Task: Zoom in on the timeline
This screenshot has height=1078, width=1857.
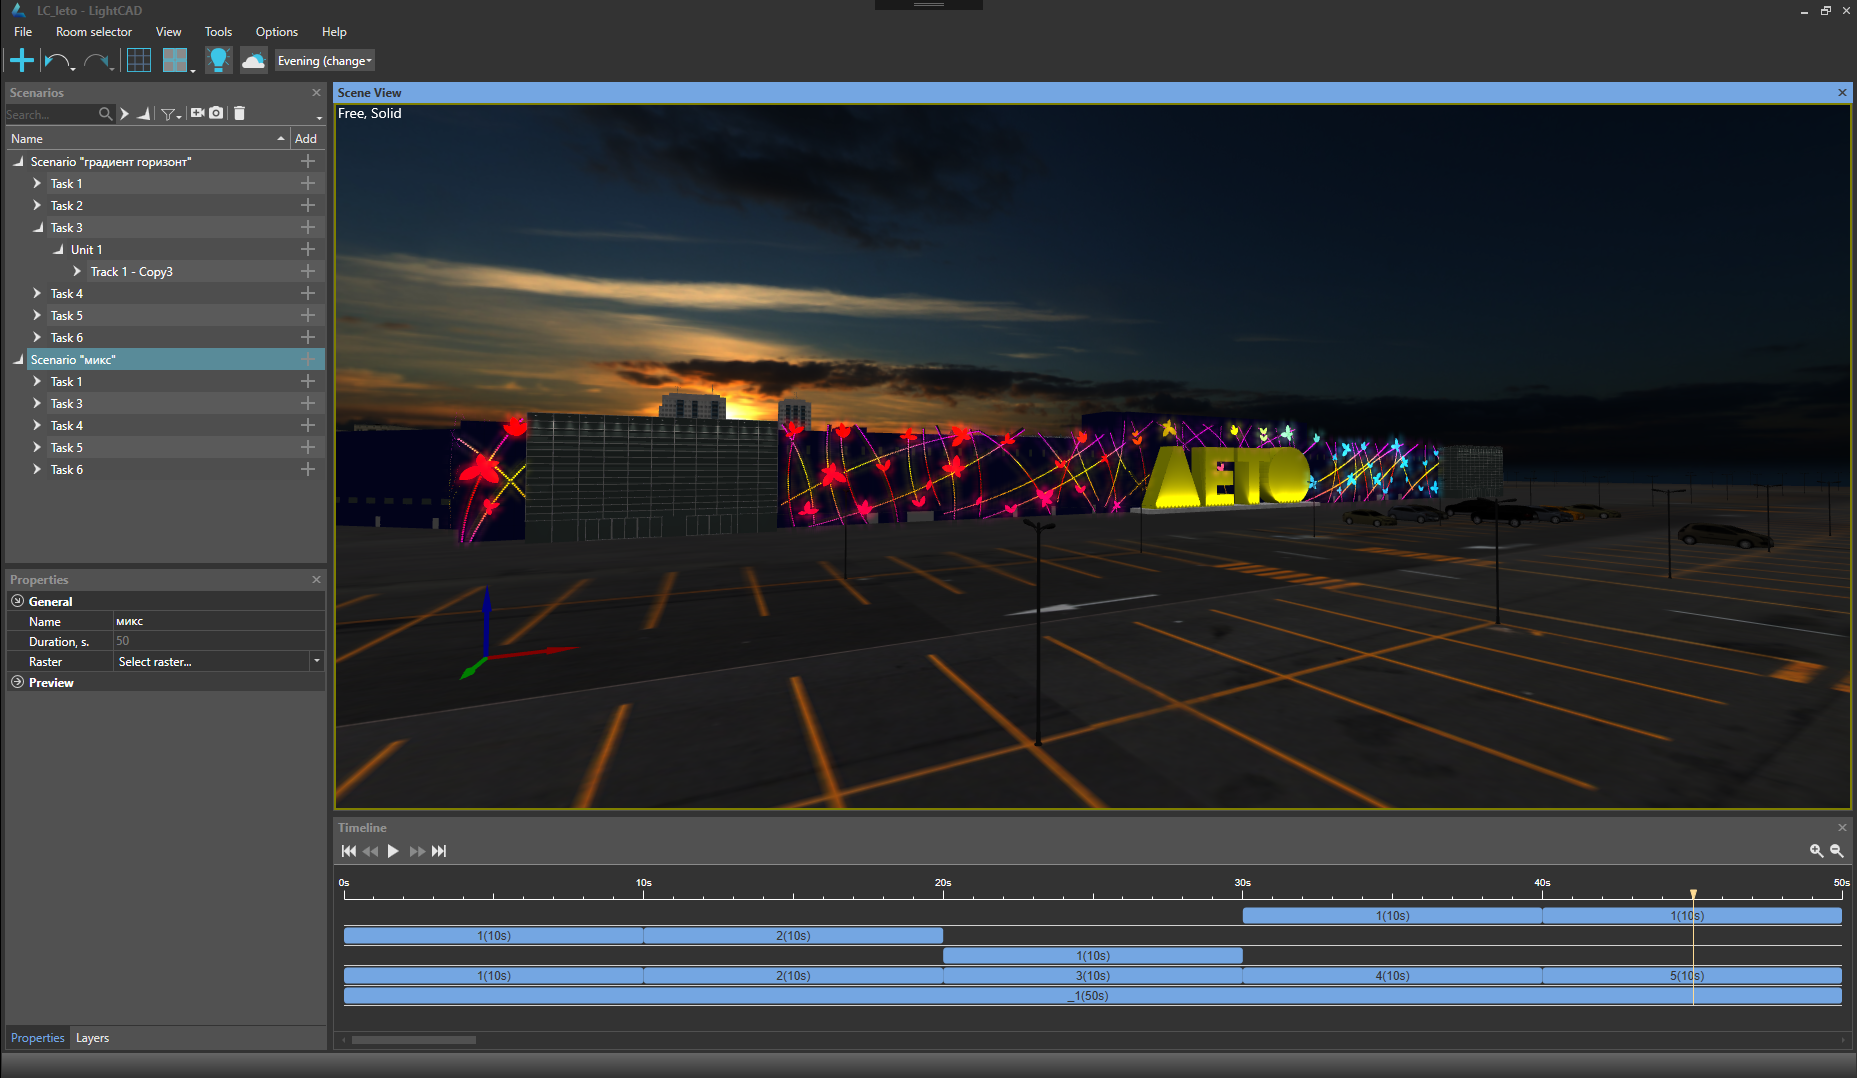Action: click(1816, 851)
